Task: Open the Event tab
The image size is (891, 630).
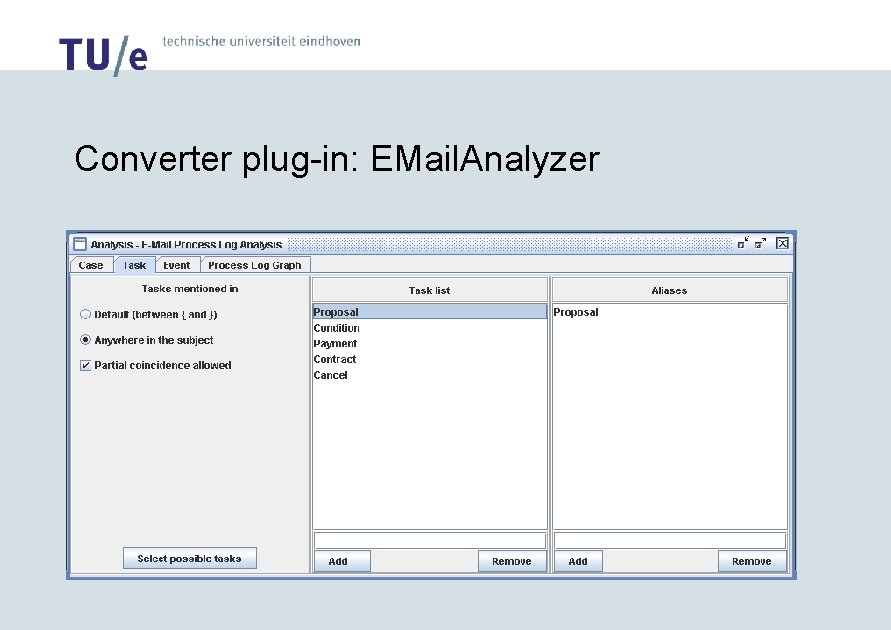Action: click(x=176, y=265)
